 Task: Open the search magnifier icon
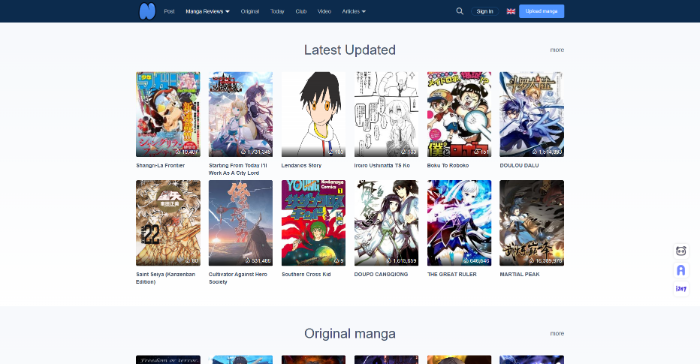[459, 11]
